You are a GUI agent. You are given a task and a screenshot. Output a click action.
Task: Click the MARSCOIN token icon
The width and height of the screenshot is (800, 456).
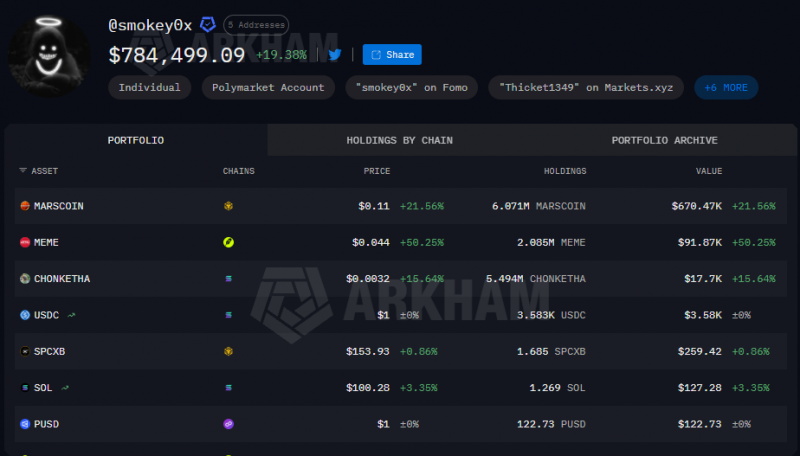(x=24, y=206)
